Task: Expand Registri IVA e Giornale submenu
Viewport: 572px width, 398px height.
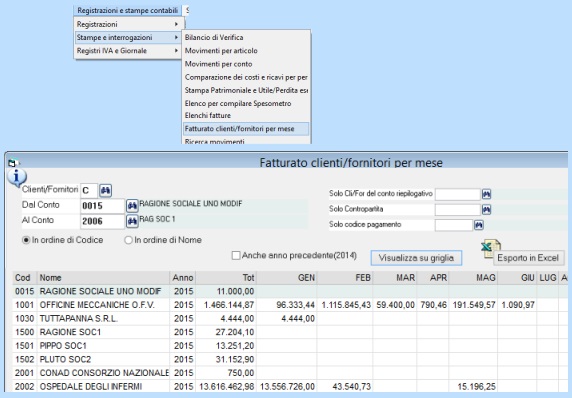Action: click(x=127, y=51)
